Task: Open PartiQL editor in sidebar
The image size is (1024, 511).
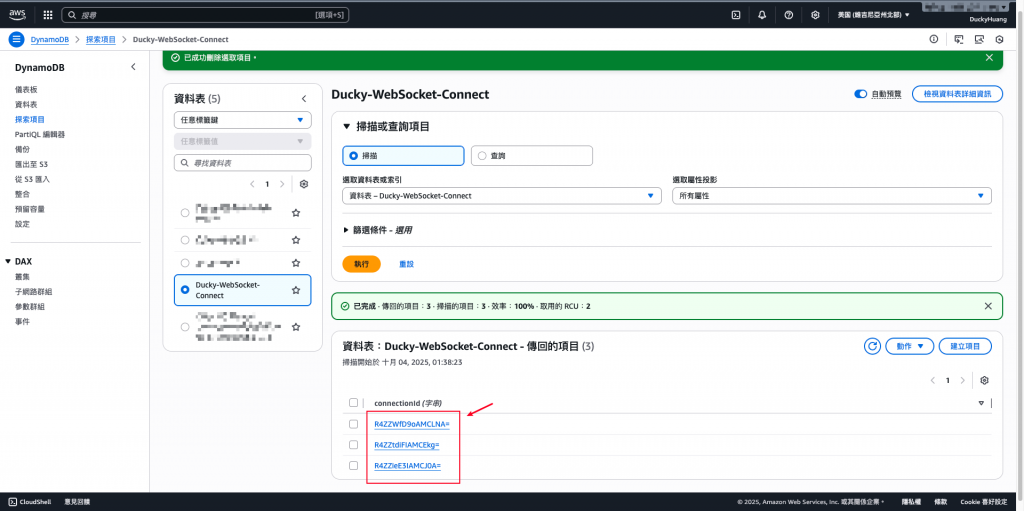Action: [40, 135]
